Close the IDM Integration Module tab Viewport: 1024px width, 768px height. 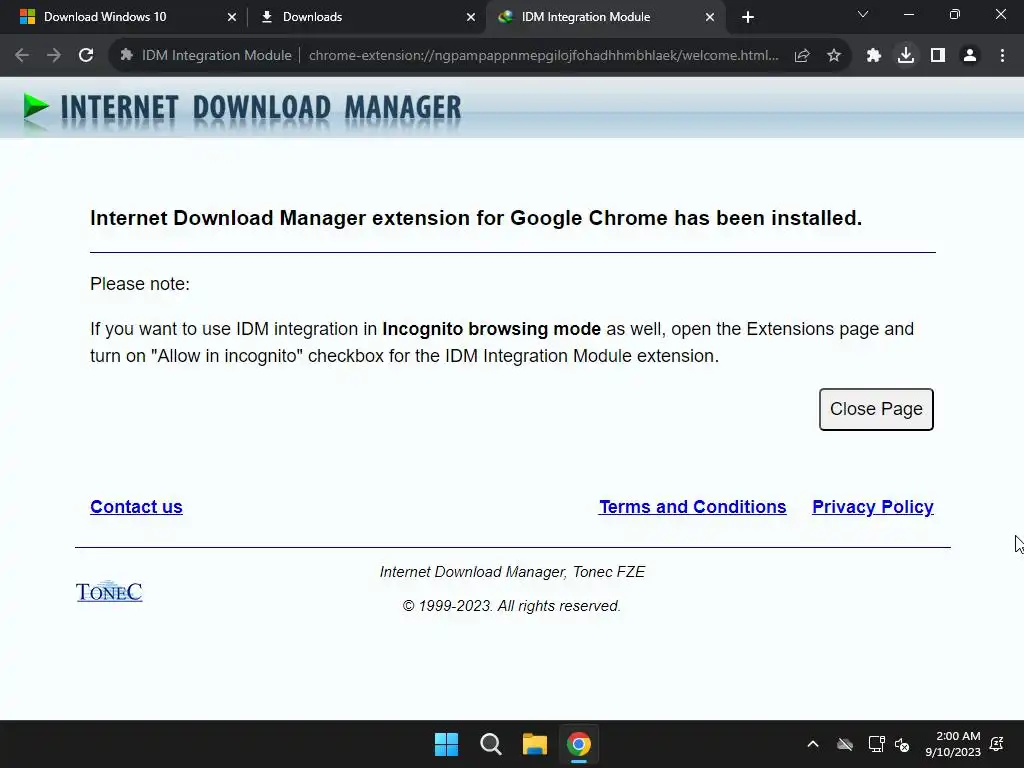[x=710, y=18]
